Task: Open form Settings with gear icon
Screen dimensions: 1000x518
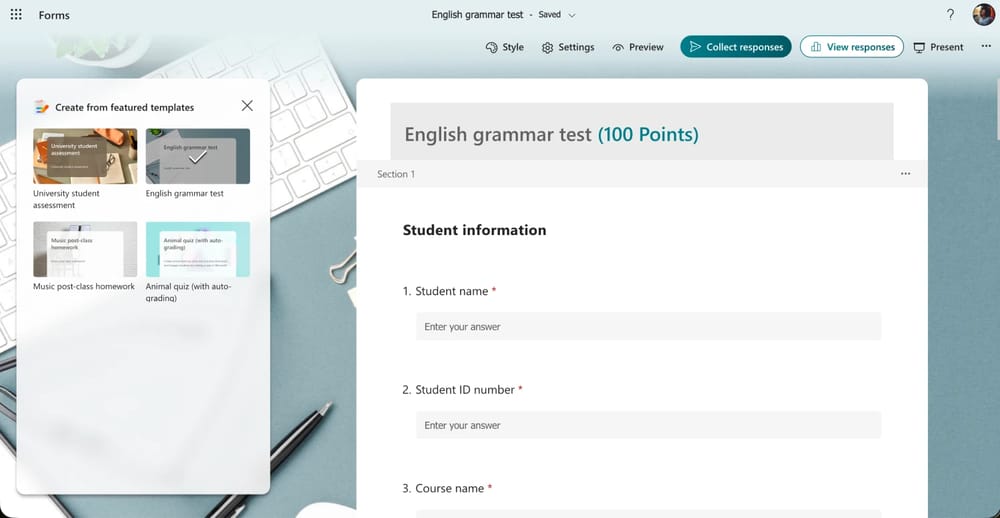Action: (568, 47)
